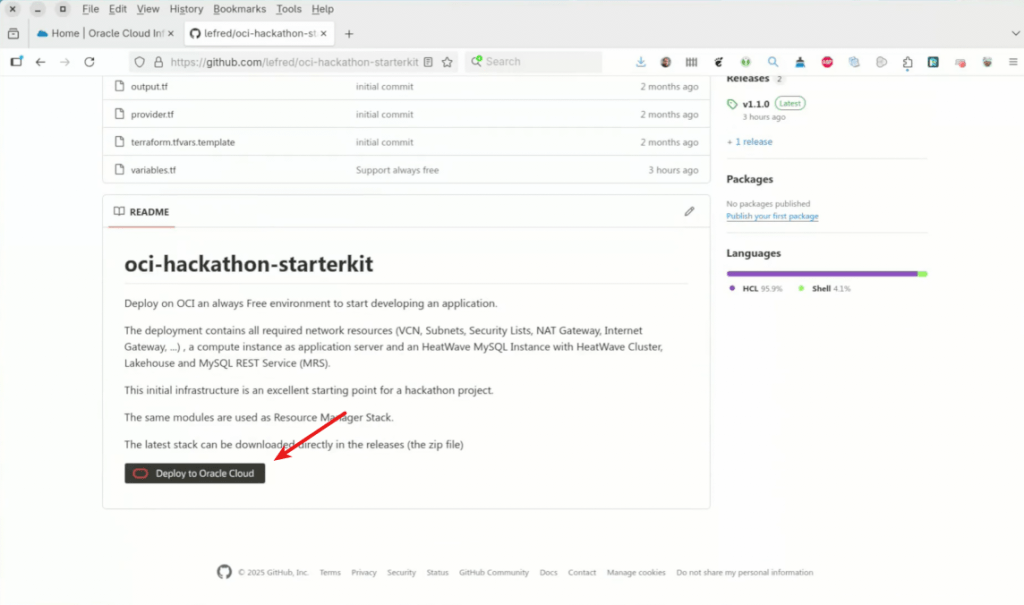This screenshot has width=1024, height=605.
Task: Close the oci-hackathon-starterkit tab
Action: pyautogui.click(x=324, y=33)
